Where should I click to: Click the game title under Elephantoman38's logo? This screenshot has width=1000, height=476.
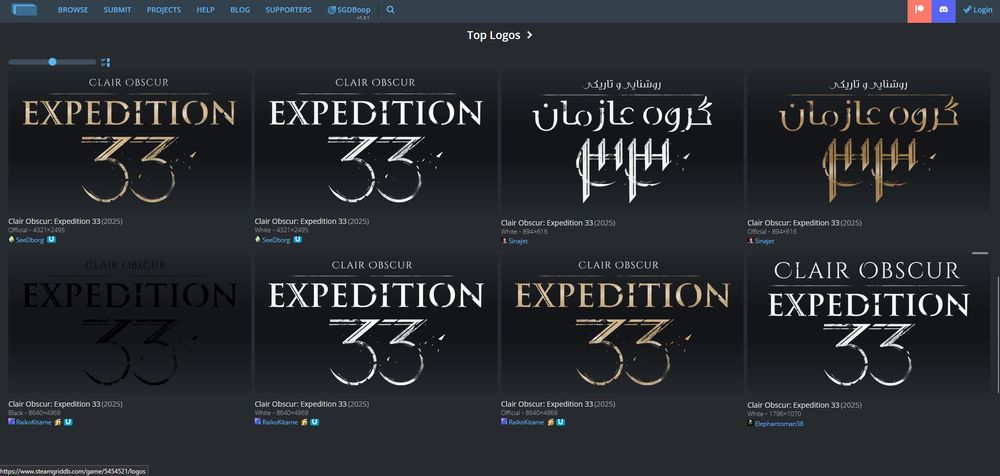click(793, 405)
